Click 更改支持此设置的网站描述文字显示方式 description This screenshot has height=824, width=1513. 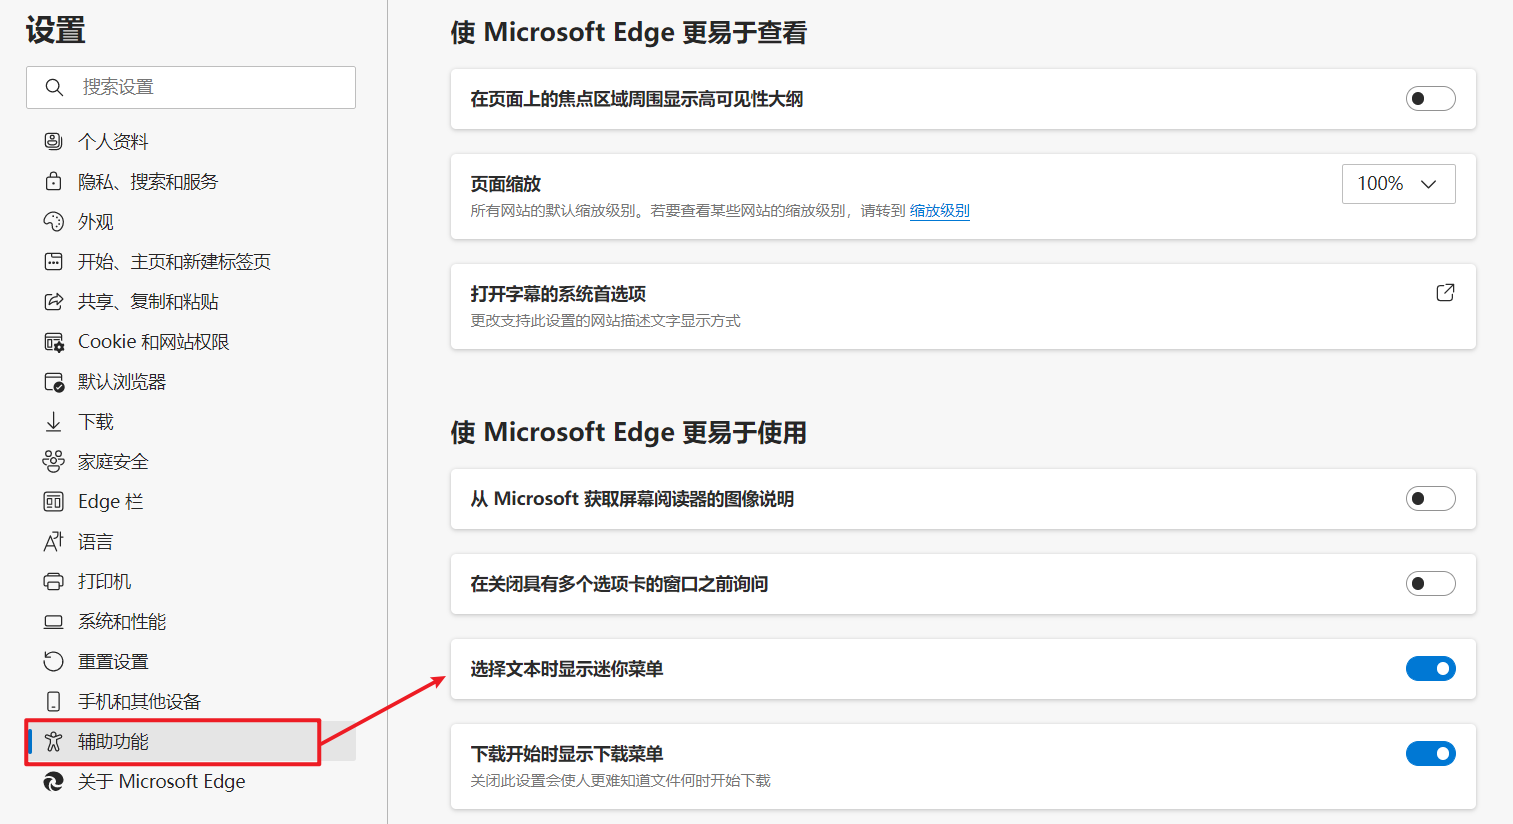click(x=605, y=321)
